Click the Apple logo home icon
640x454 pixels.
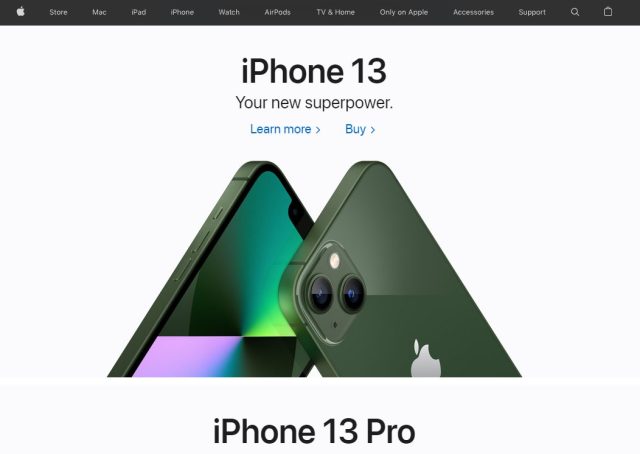(20, 12)
